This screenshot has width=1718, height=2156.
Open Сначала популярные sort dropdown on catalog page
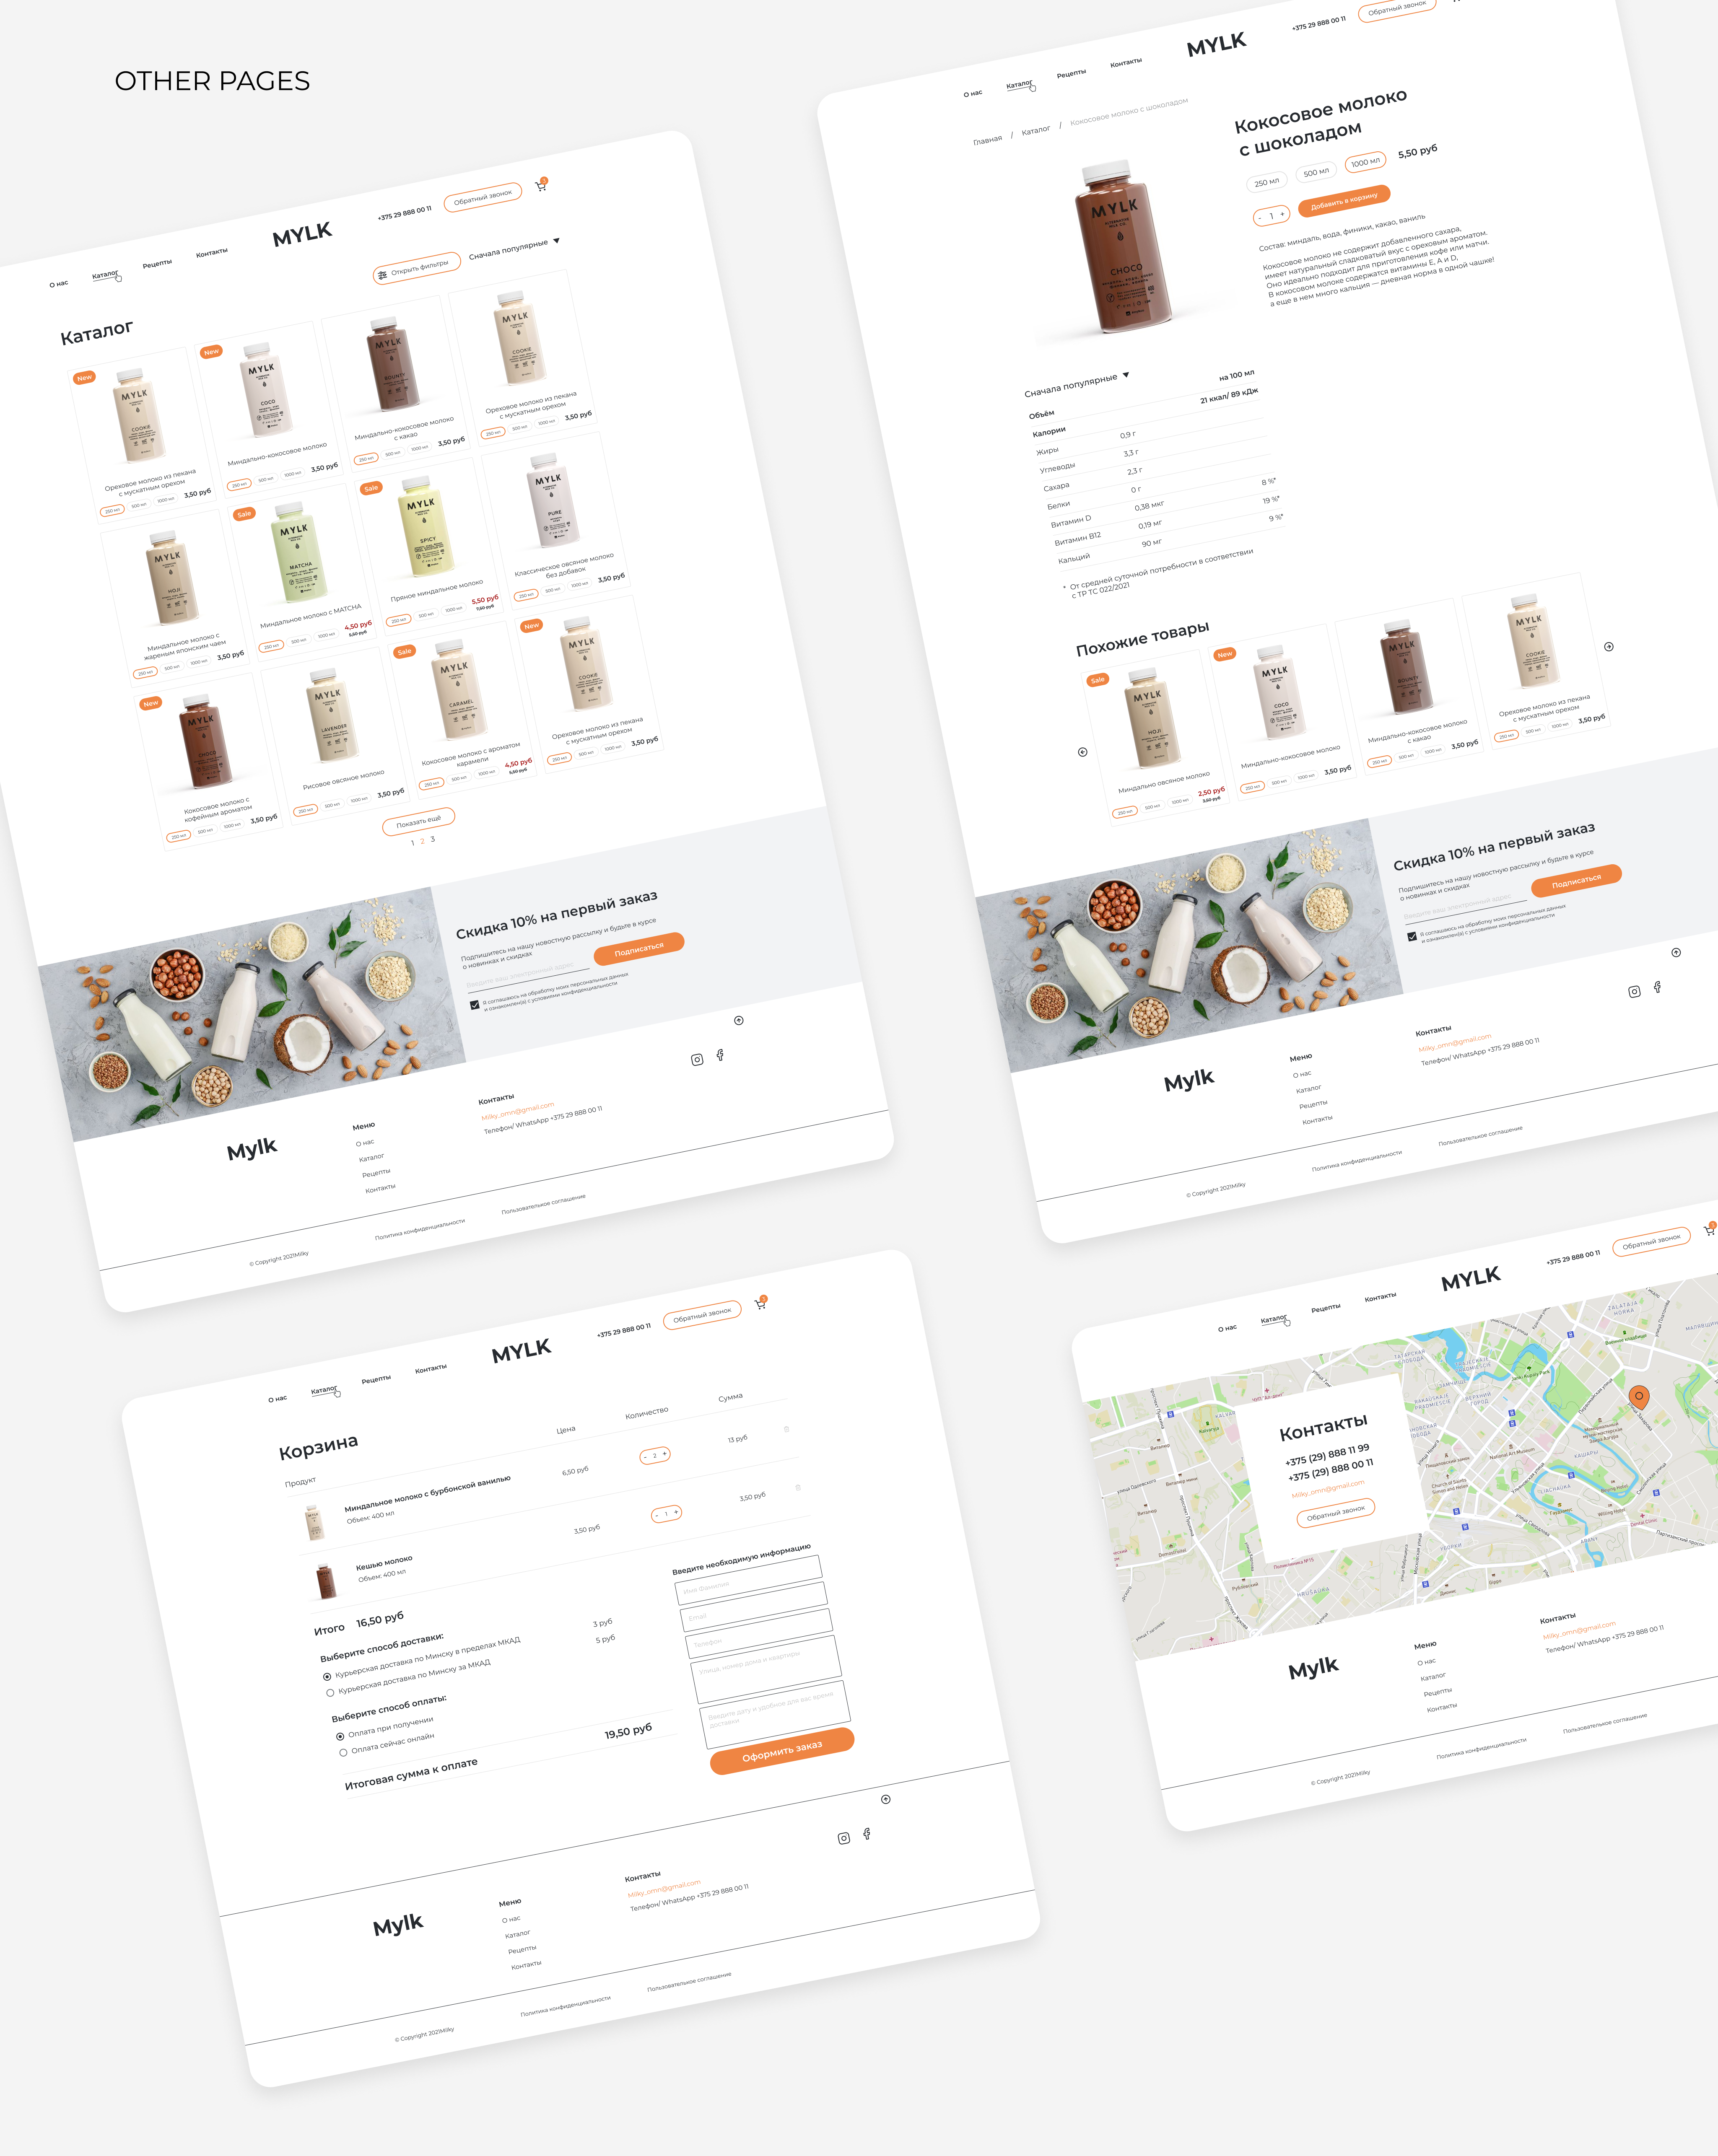[514, 249]
